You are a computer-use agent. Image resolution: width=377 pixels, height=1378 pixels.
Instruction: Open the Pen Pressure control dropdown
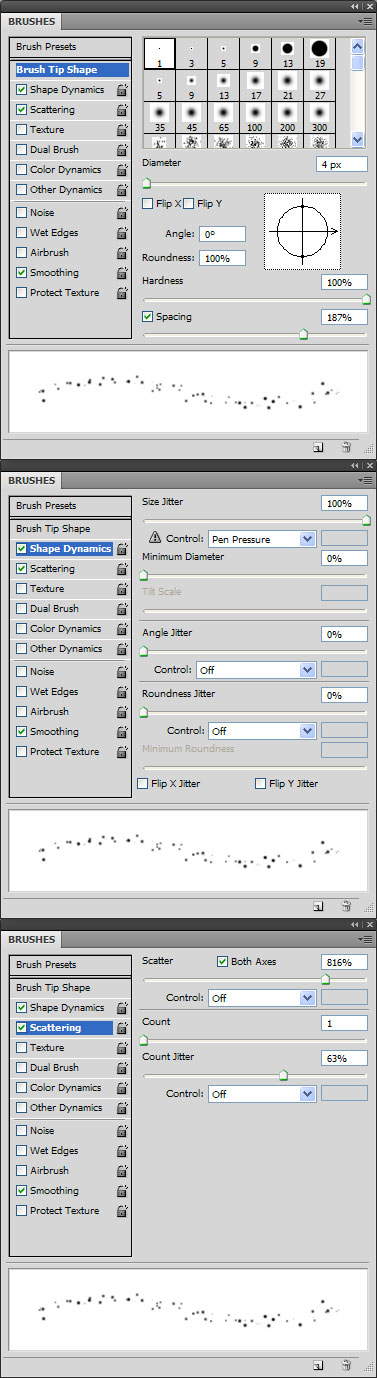[x=261, y=539]
